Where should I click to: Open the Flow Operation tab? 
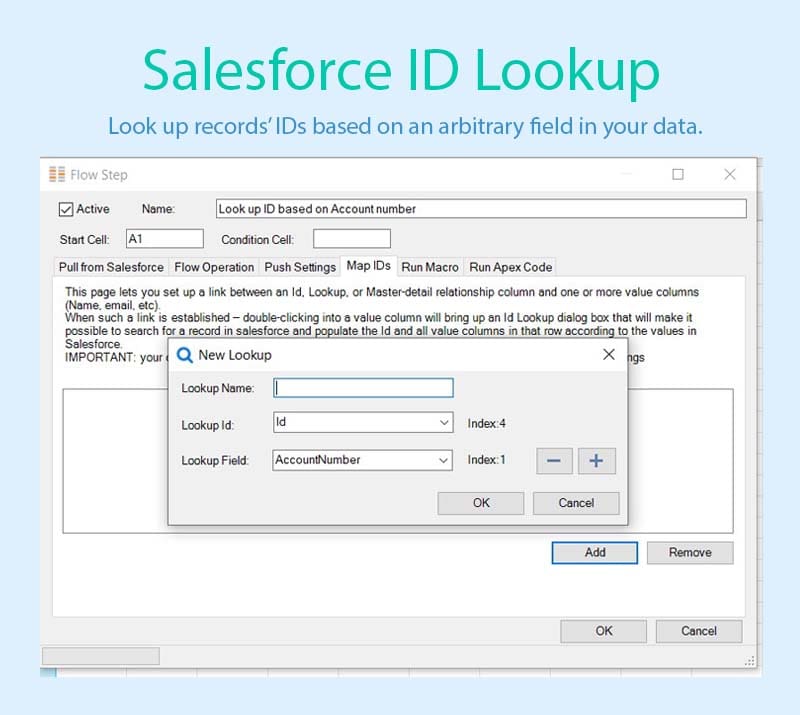tap(214, 267)
